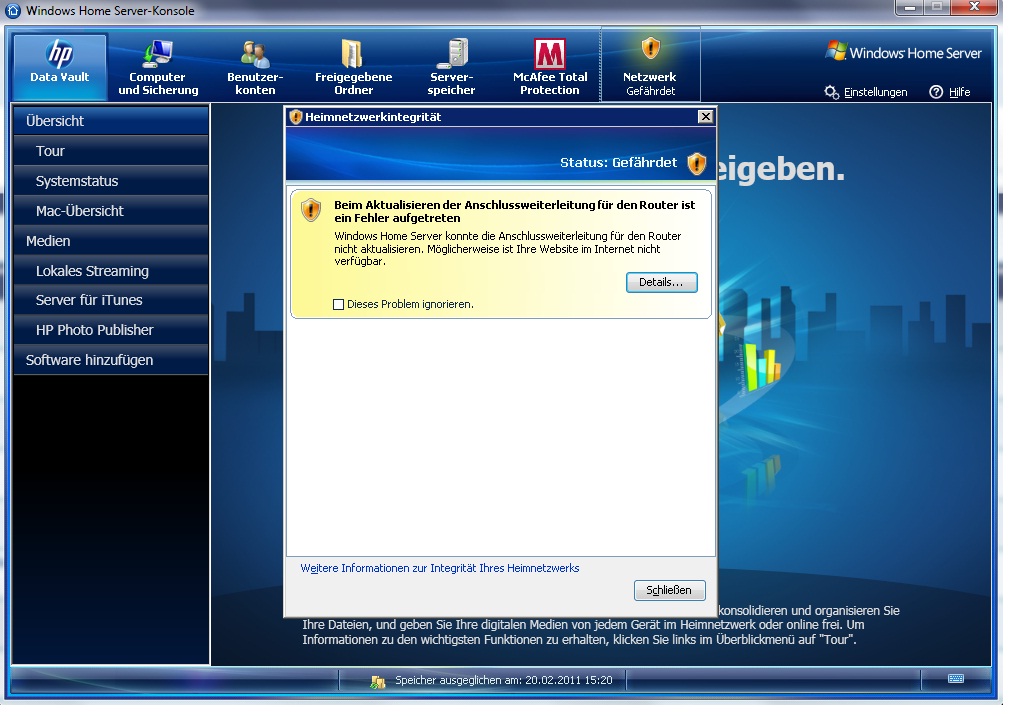The image size is (1009, 717).
Task: Select Software hinzufügen in the sidebar
Action: [111, 360]
